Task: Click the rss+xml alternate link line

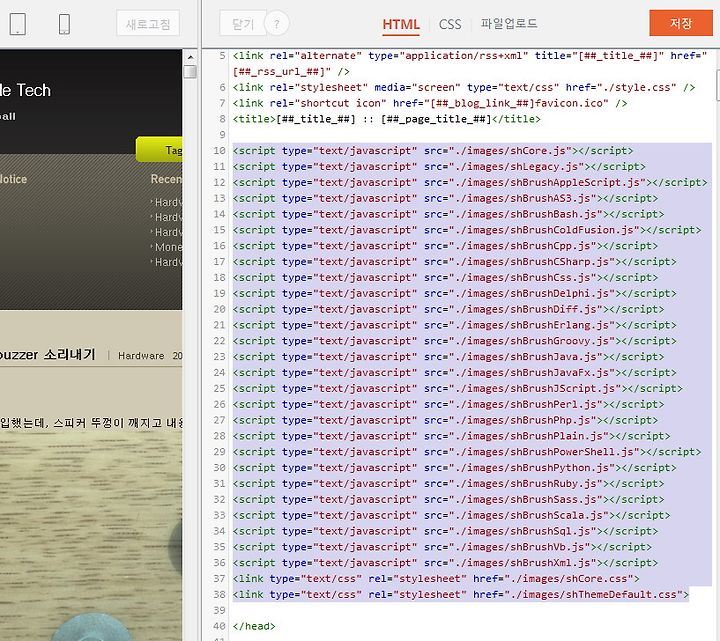Action: (x=469, y=63)
